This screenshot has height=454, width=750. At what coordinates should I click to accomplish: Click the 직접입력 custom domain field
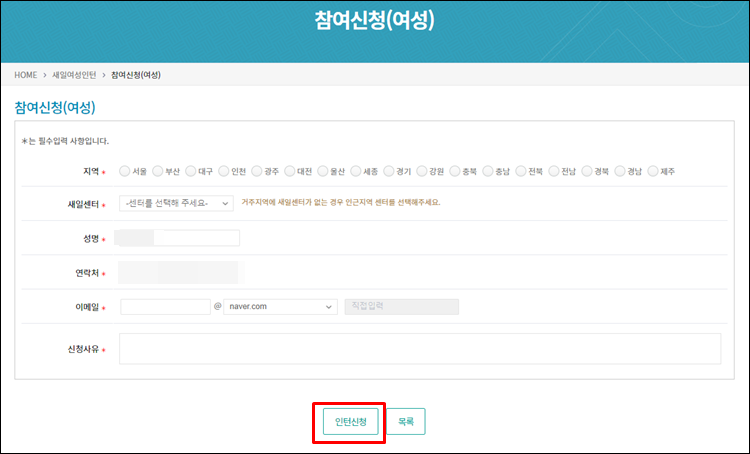tap(401, 307)
